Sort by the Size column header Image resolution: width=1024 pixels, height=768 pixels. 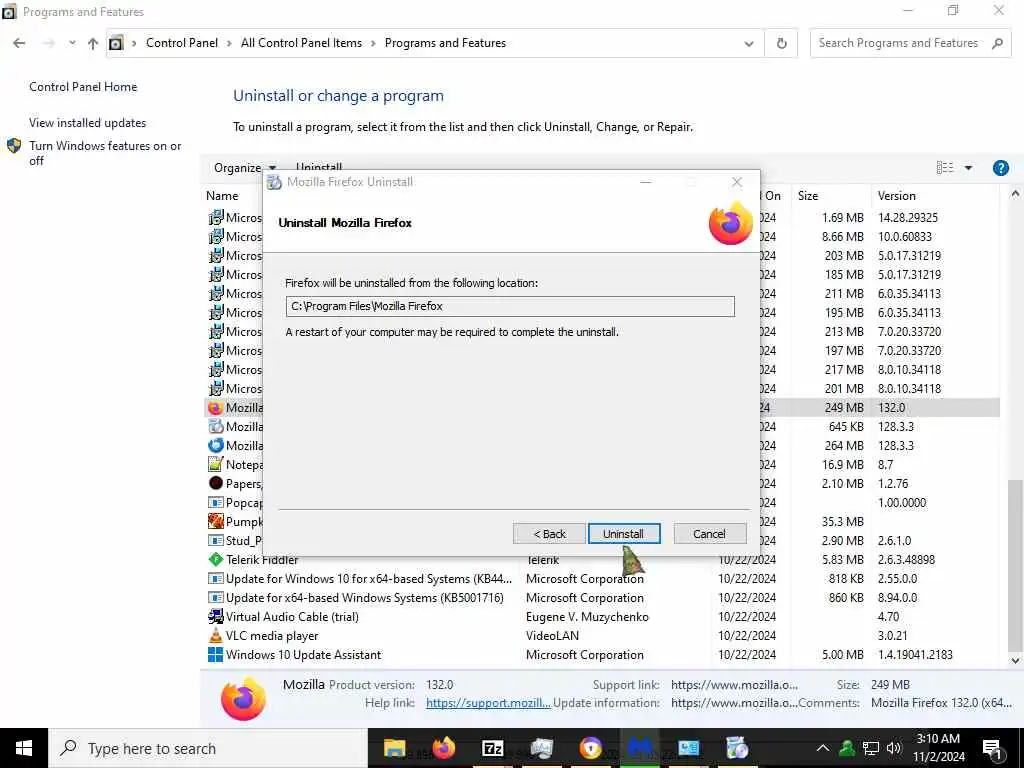point(808,196)
